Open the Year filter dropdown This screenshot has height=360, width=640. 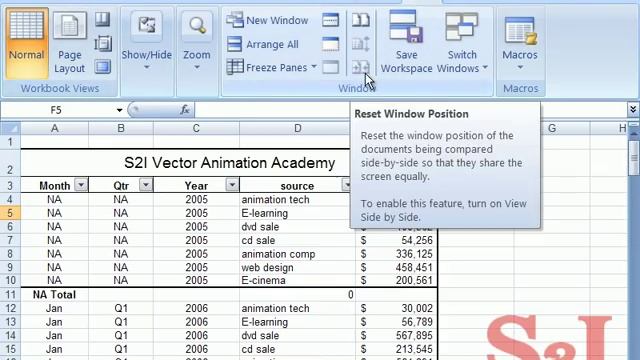tap(232, 185)
